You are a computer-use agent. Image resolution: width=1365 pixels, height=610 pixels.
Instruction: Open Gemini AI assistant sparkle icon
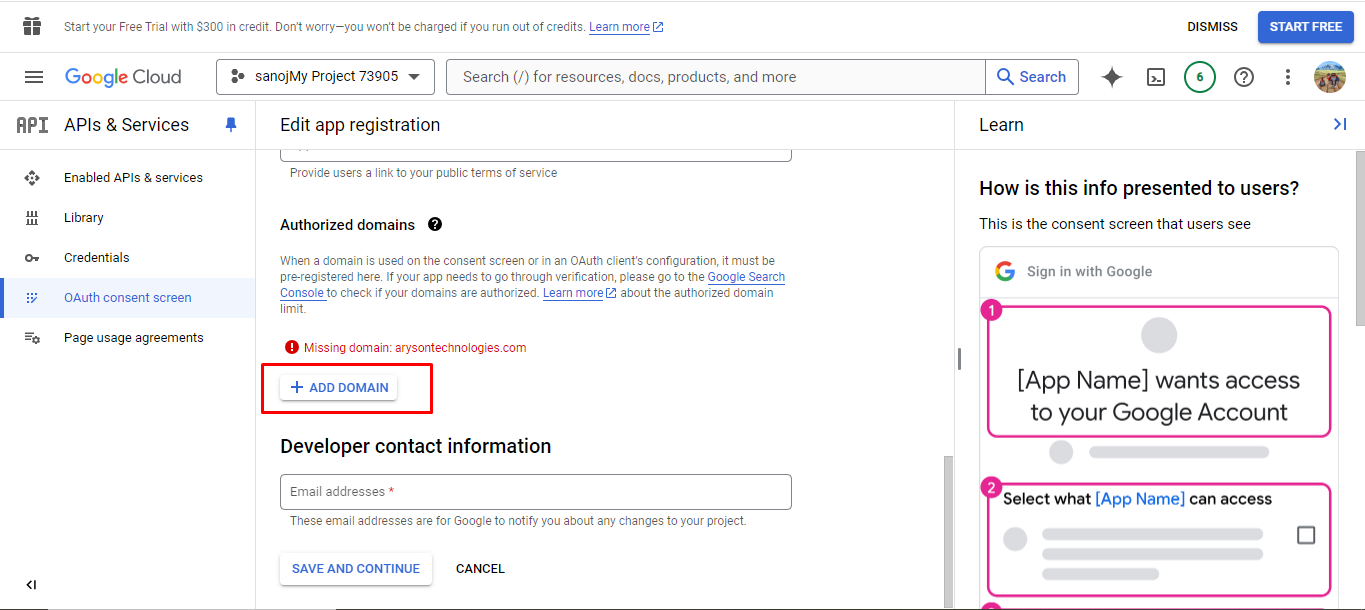[1112, 77]
